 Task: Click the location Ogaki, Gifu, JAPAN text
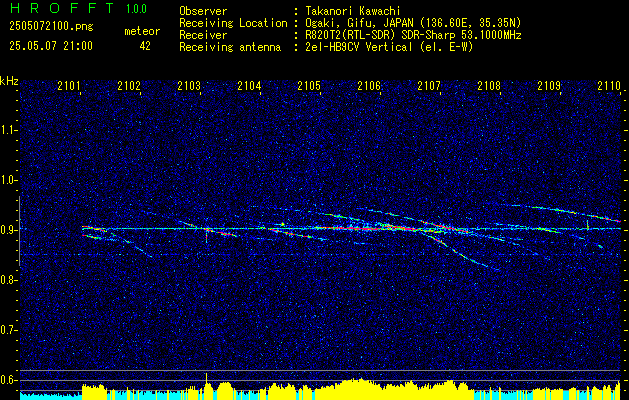[413, 23]
